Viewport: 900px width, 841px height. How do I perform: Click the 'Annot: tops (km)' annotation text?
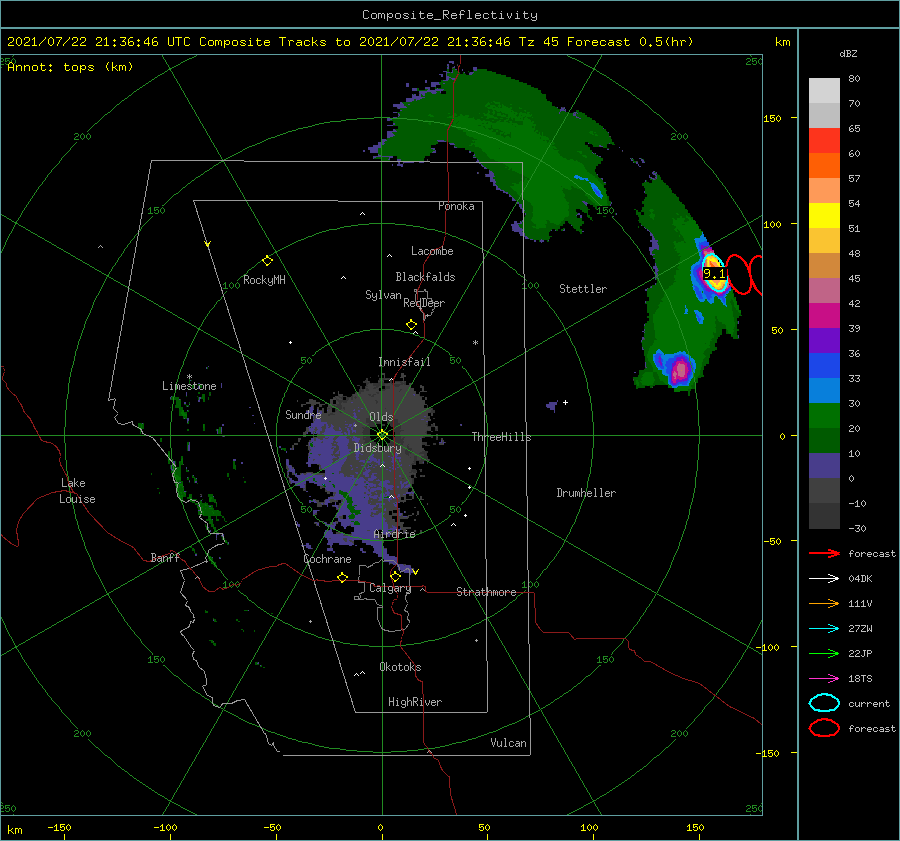tap(70, 67)
